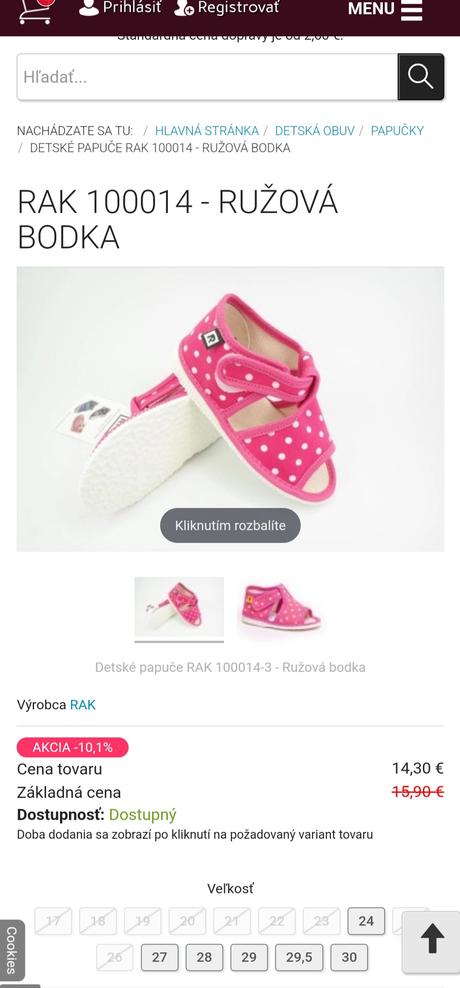
Task: Click the Prihlásiť user icon
Action: coord(89,8)
